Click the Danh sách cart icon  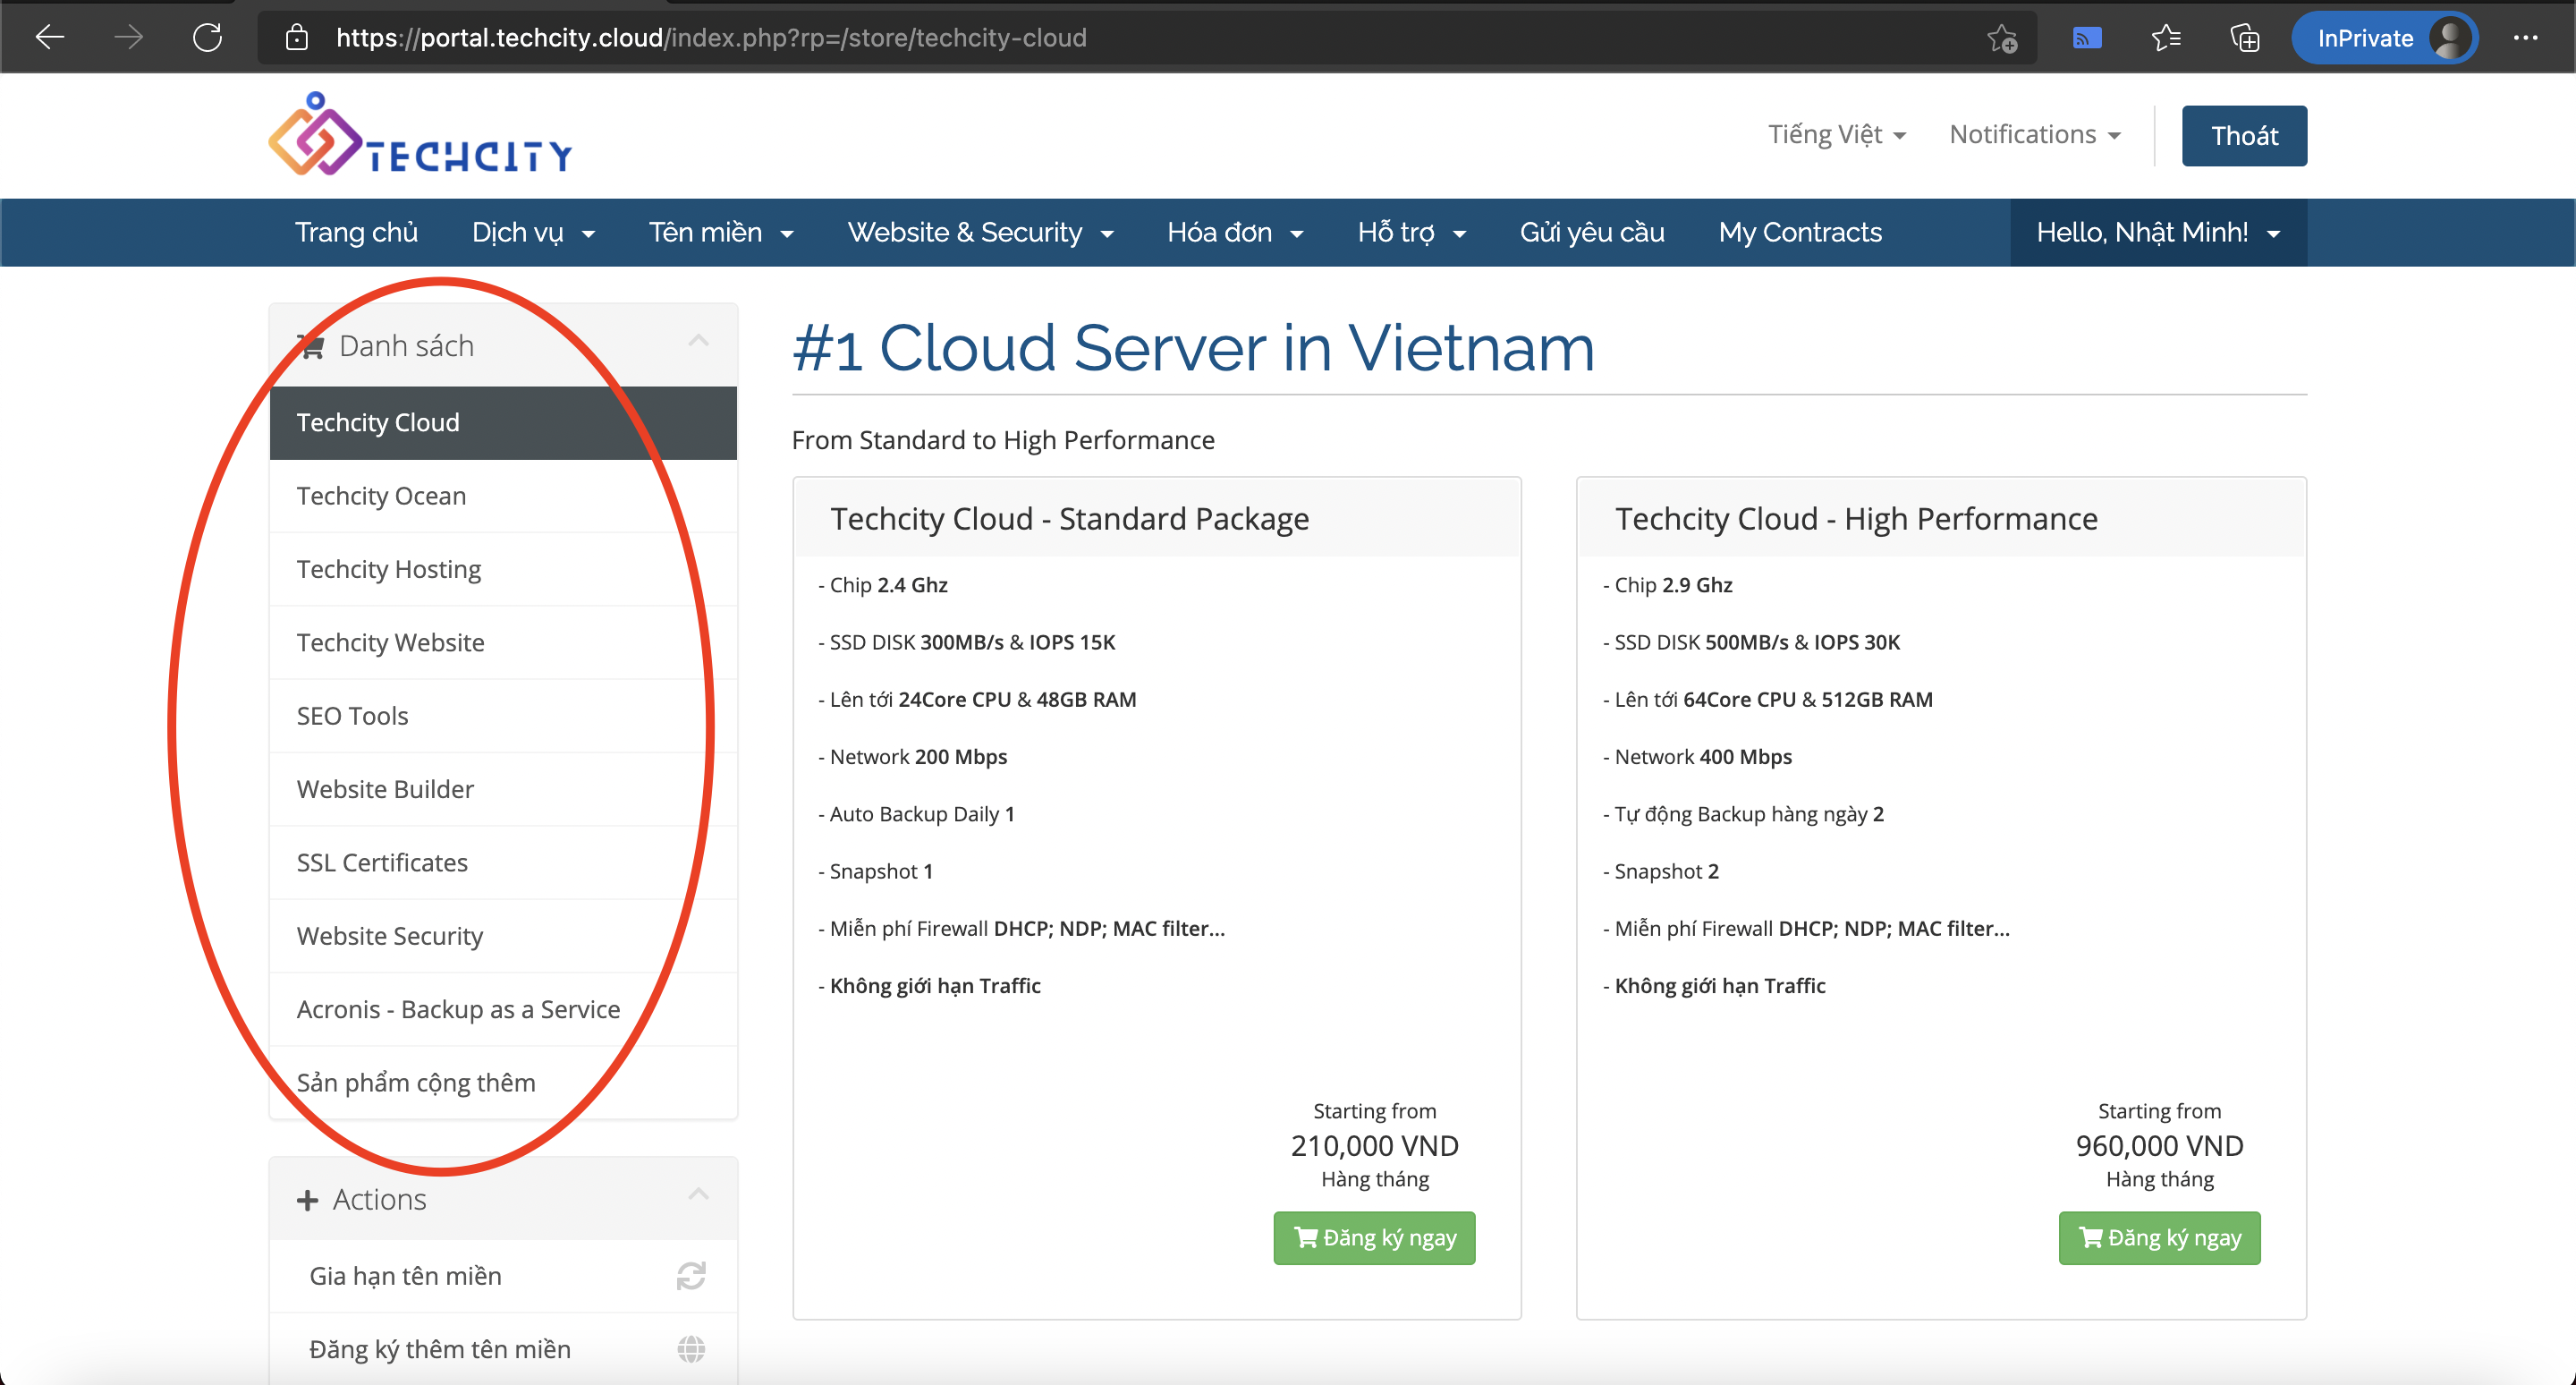[x=312, y=347]
